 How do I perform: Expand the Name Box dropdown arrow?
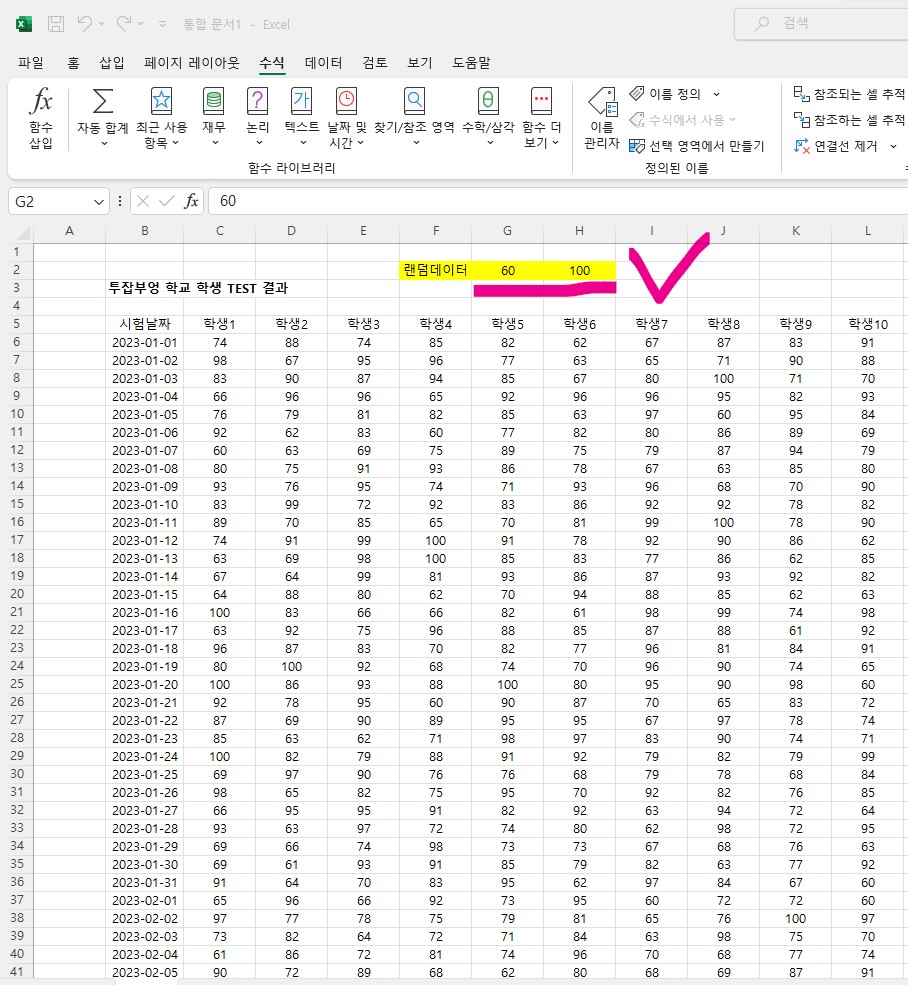point(98,202)
